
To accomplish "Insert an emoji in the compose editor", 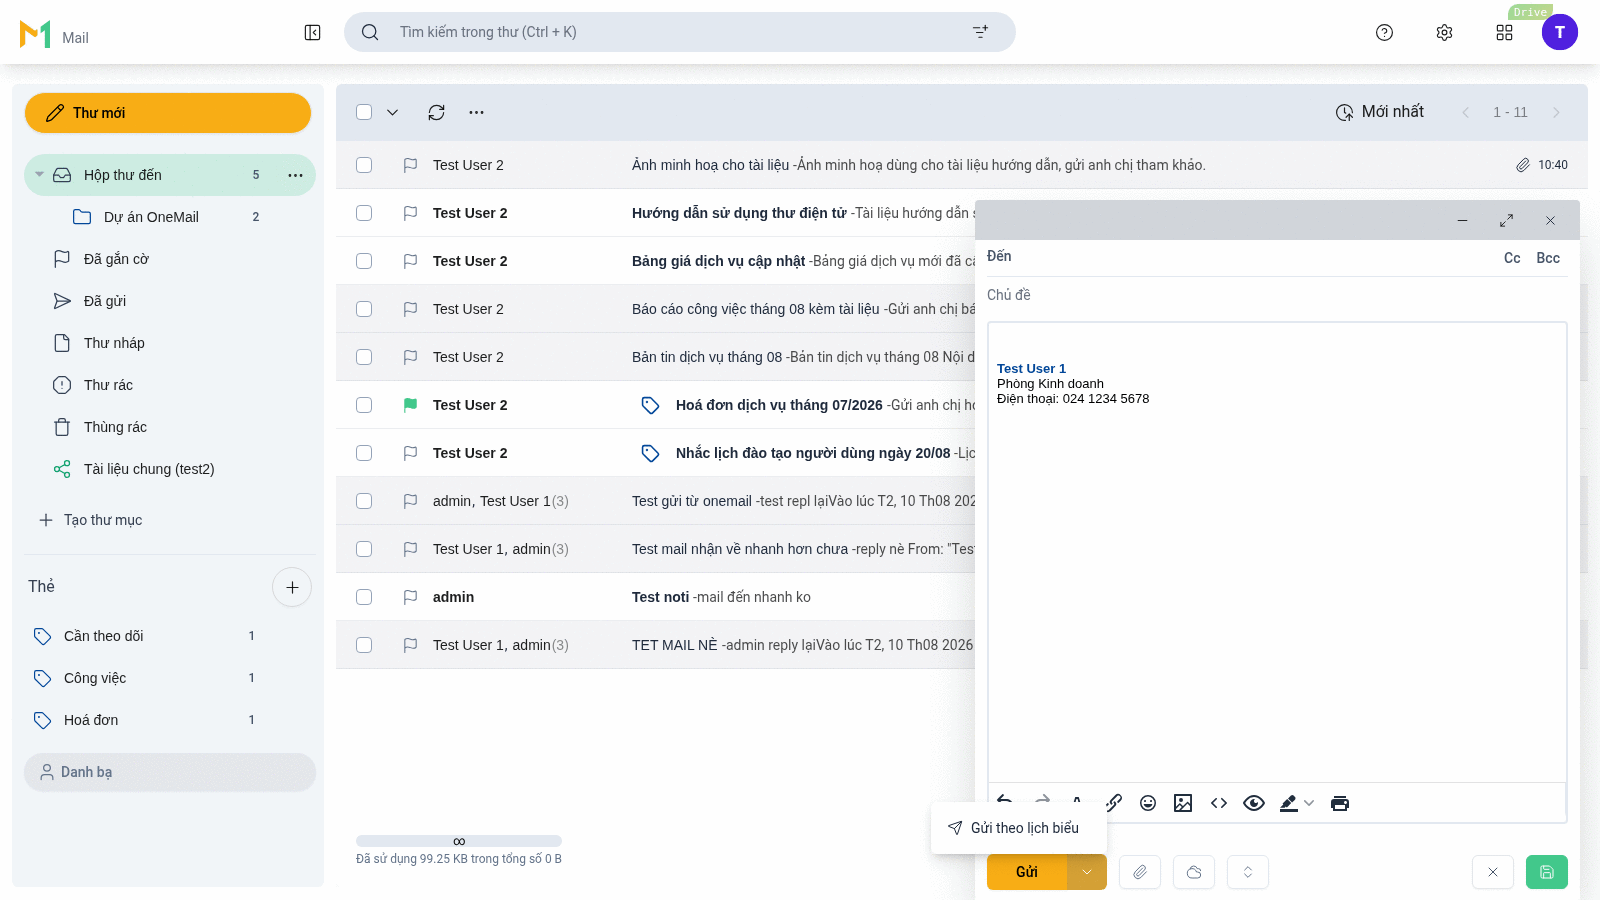I will click(1148, 803).
